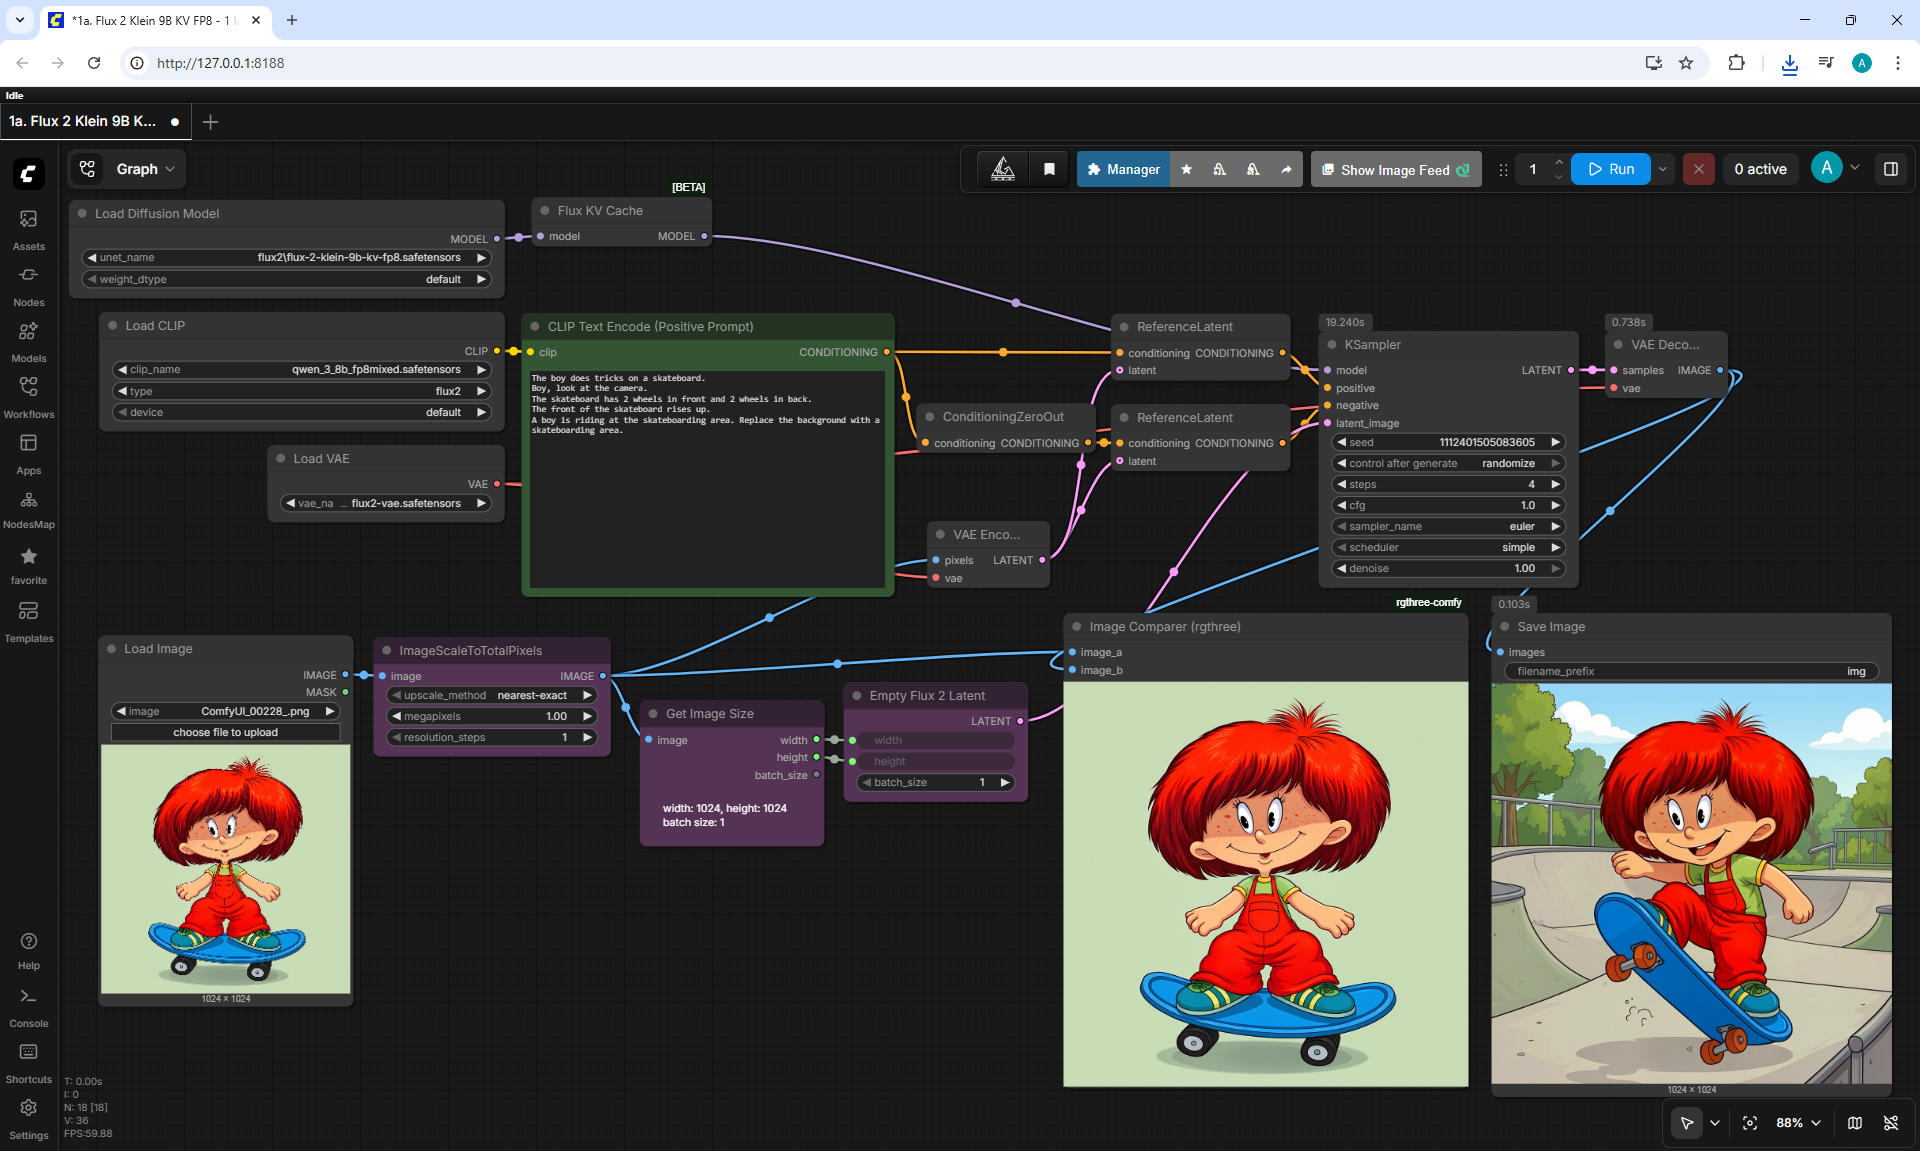Screen dimensions: 1920x1151
Task: Collapse the KSampler node with its dot
Action: click(x=1332, y=345)
